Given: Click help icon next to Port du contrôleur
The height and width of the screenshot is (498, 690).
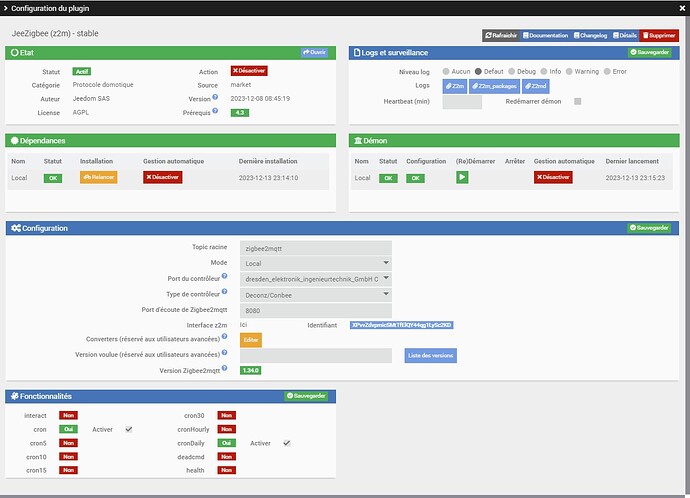Looking at the screenshot, I should tap(224, 276).
